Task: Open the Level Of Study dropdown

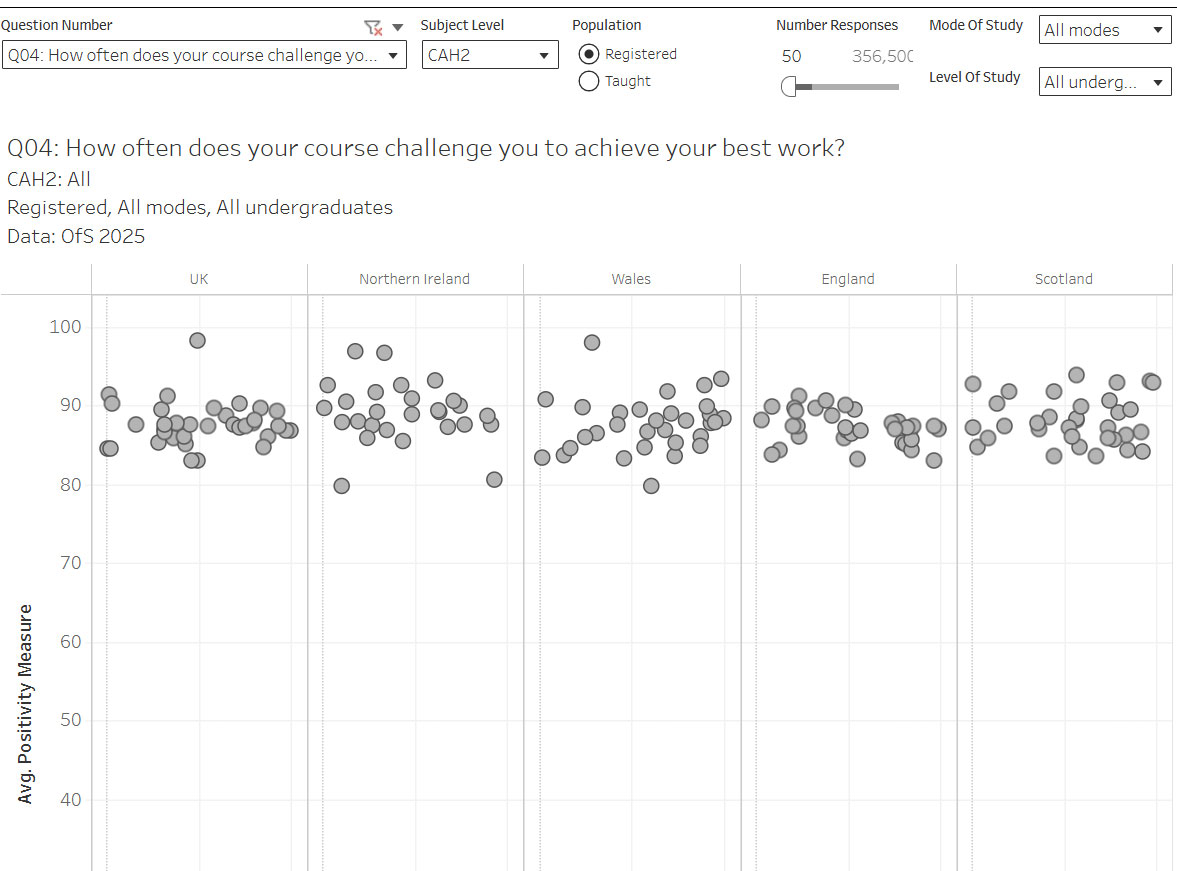Action: pyautogui.click(x=1104, y=81)
